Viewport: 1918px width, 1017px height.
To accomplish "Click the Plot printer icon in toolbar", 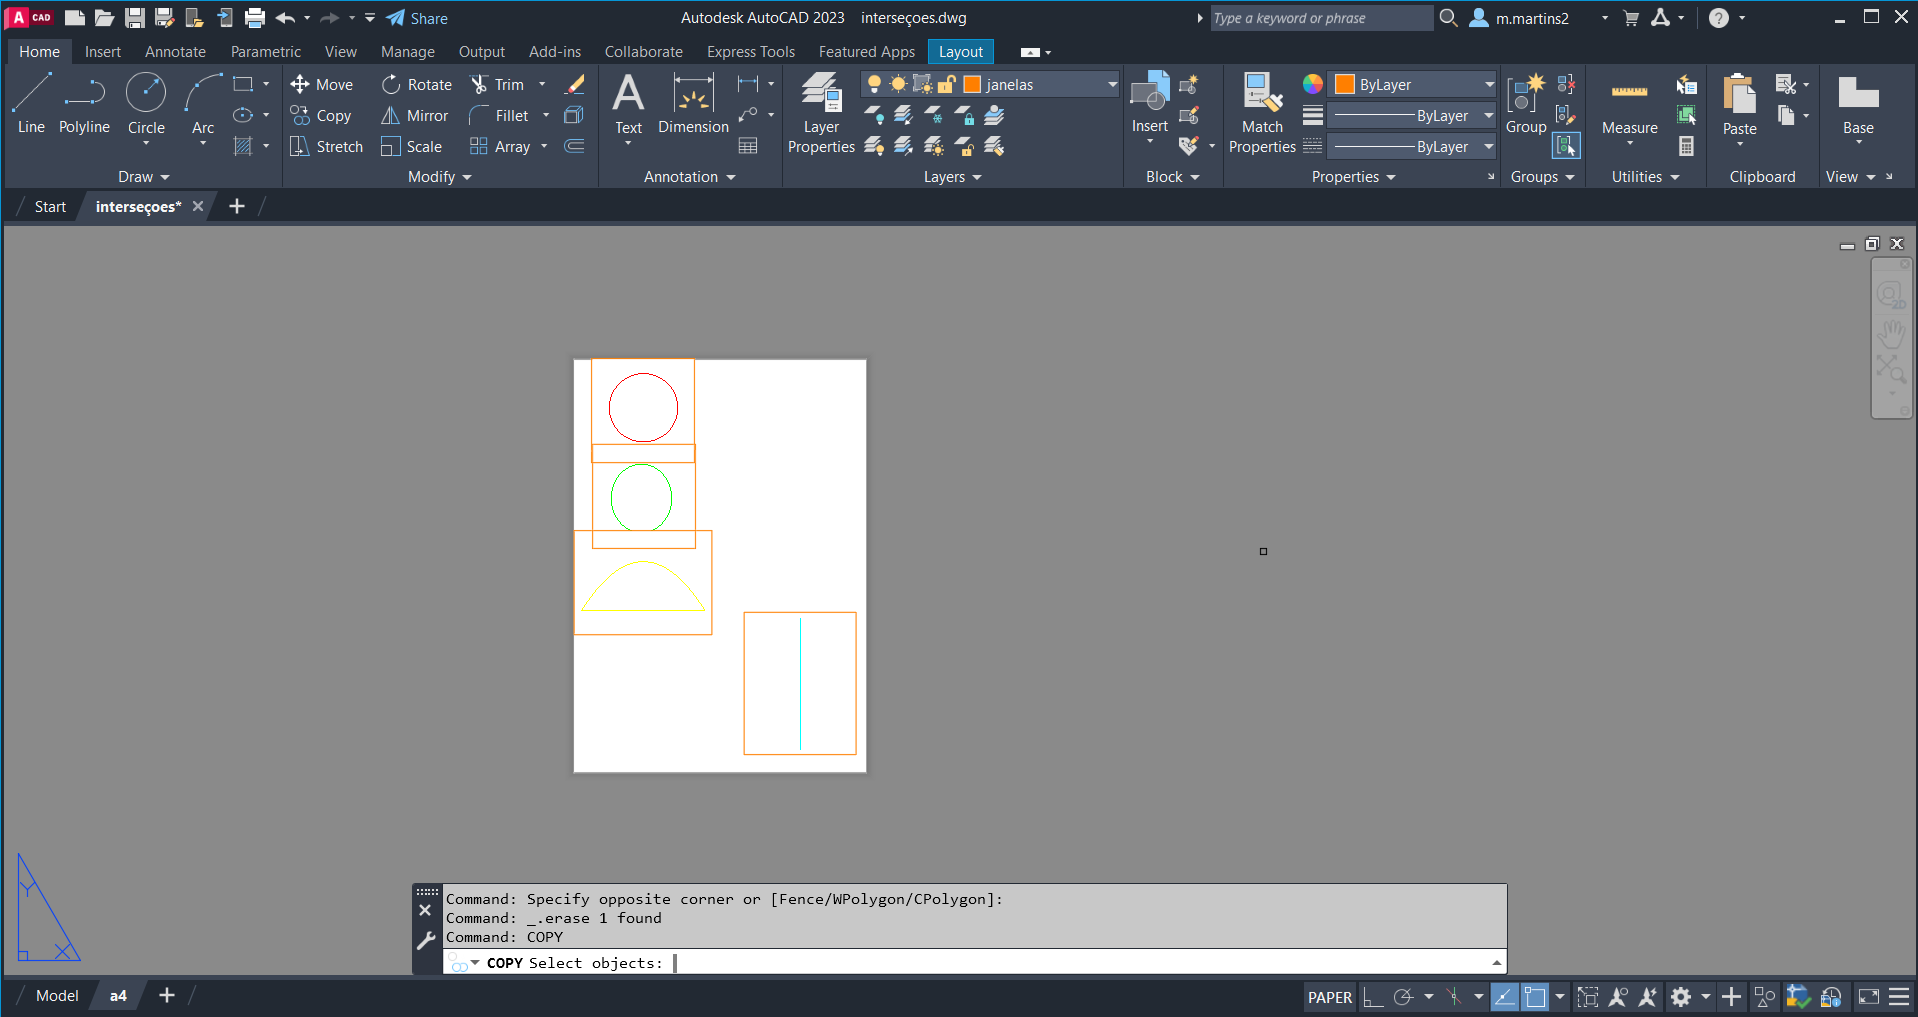I will click(x=255, y=18).
